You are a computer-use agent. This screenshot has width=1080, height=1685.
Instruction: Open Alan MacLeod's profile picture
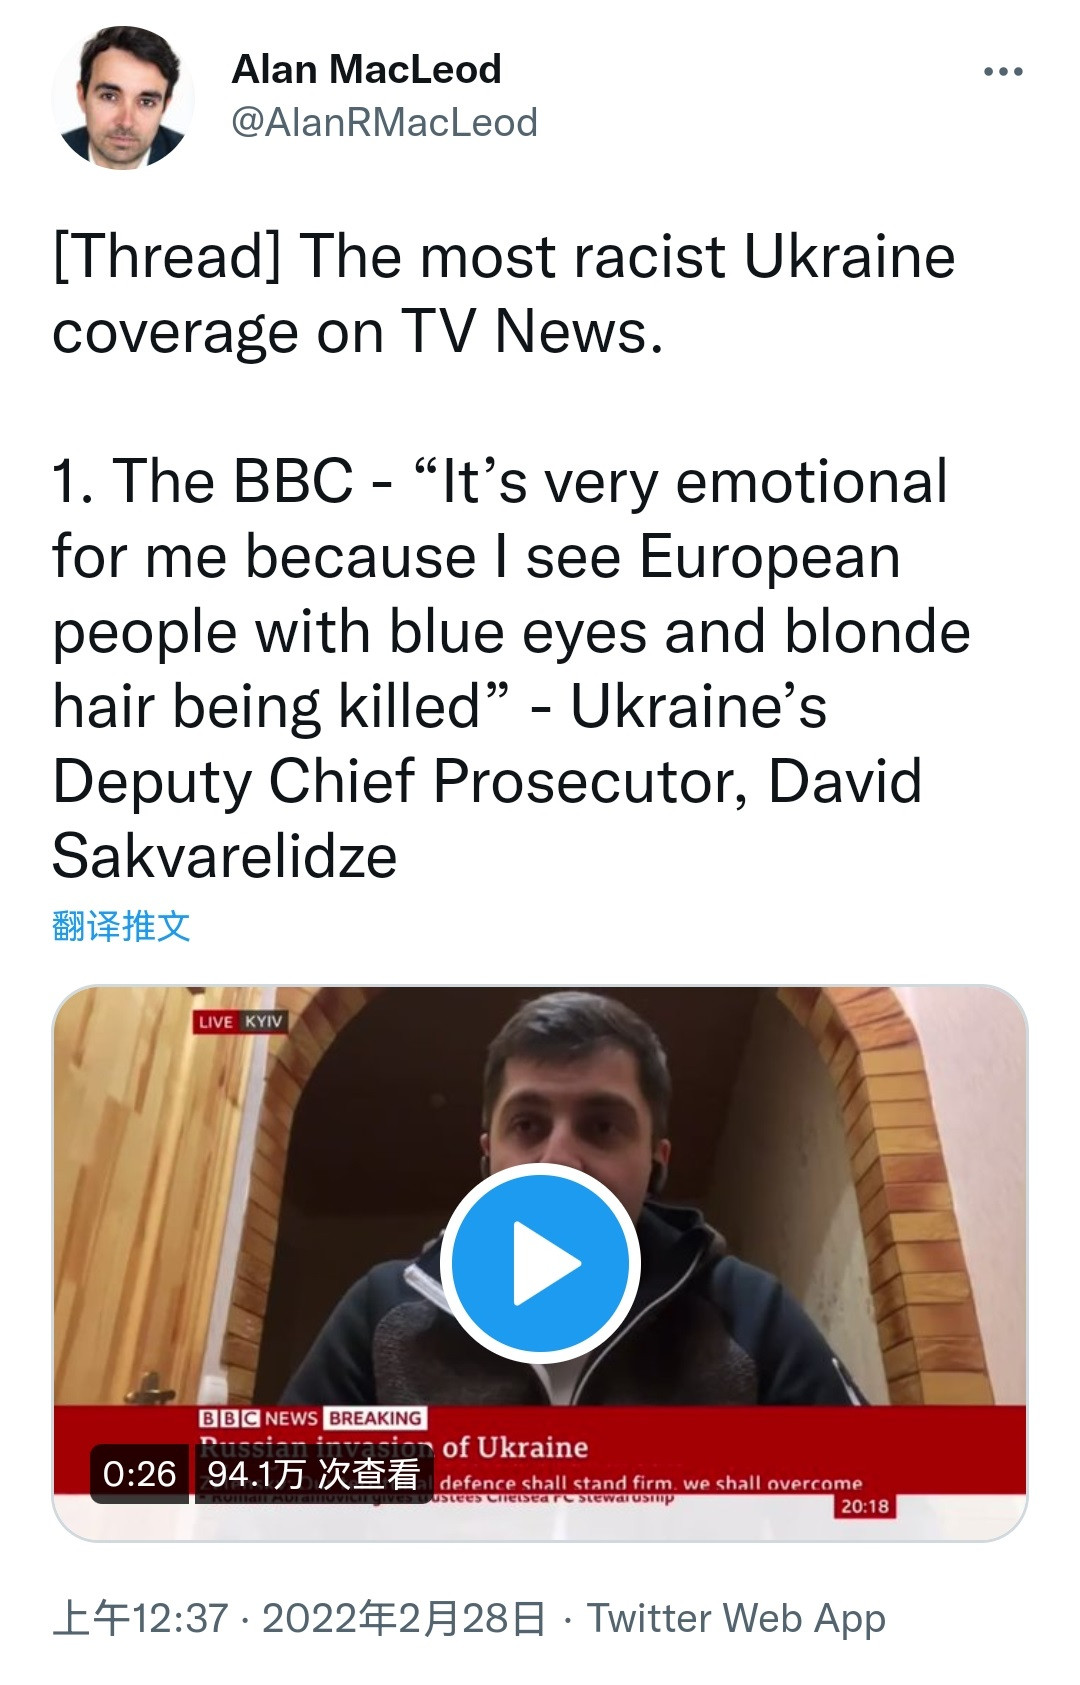pos(124,98)
